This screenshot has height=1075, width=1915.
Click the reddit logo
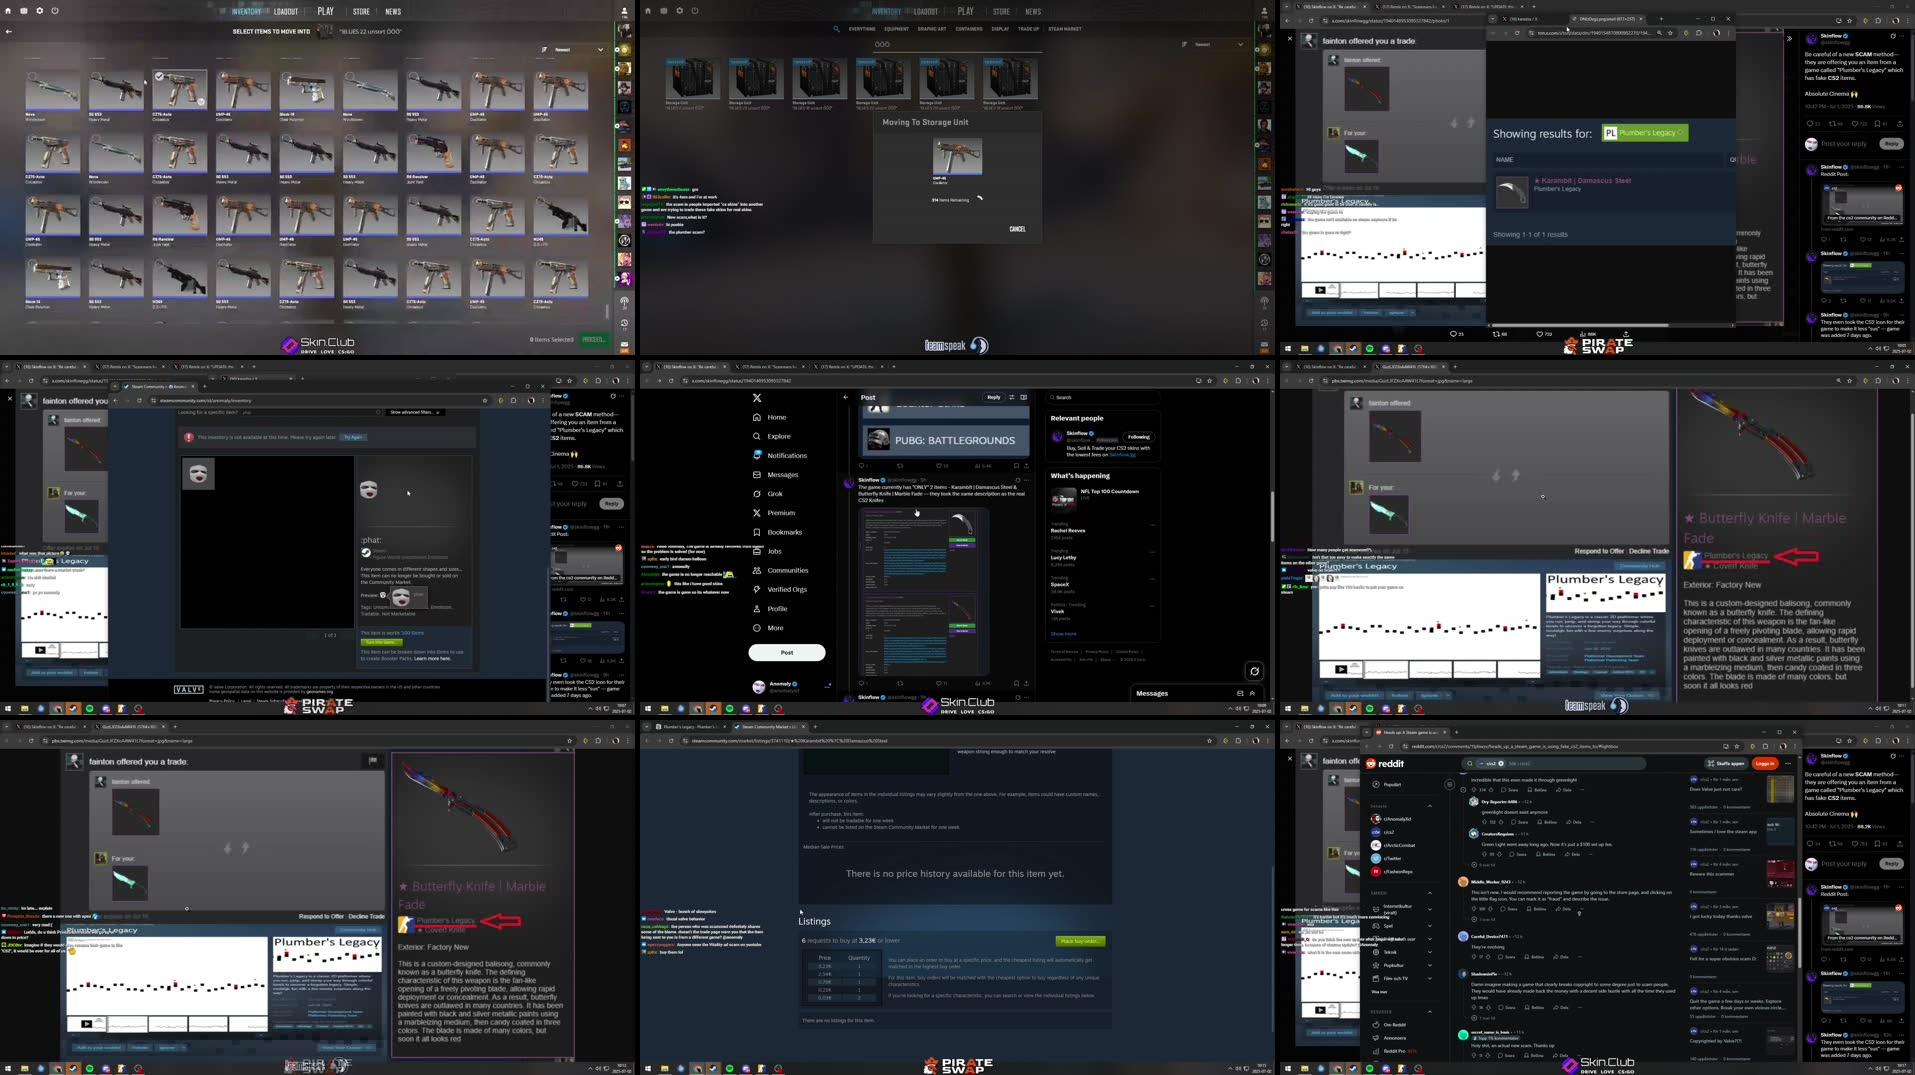[1386, 763]
